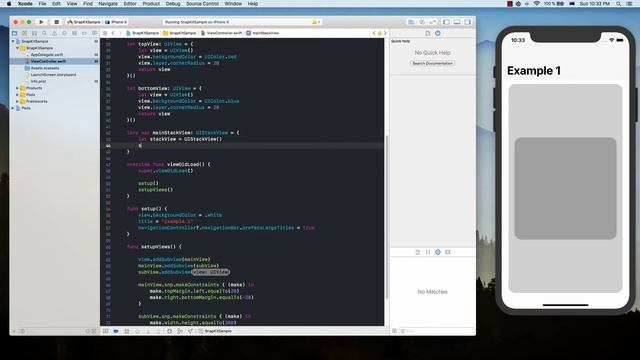Click the Apple menu icon
Screen dimensions: 640x360
[9, 4]
